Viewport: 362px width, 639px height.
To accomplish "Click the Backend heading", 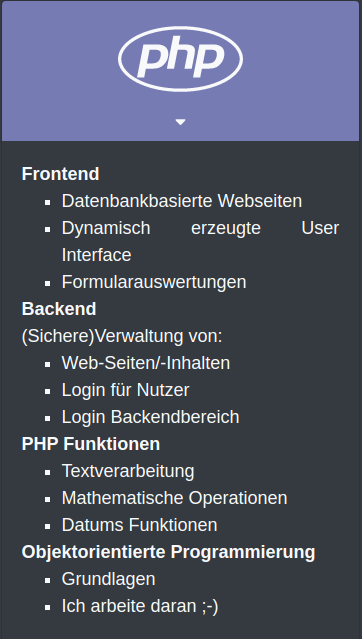I will point(59,309).
